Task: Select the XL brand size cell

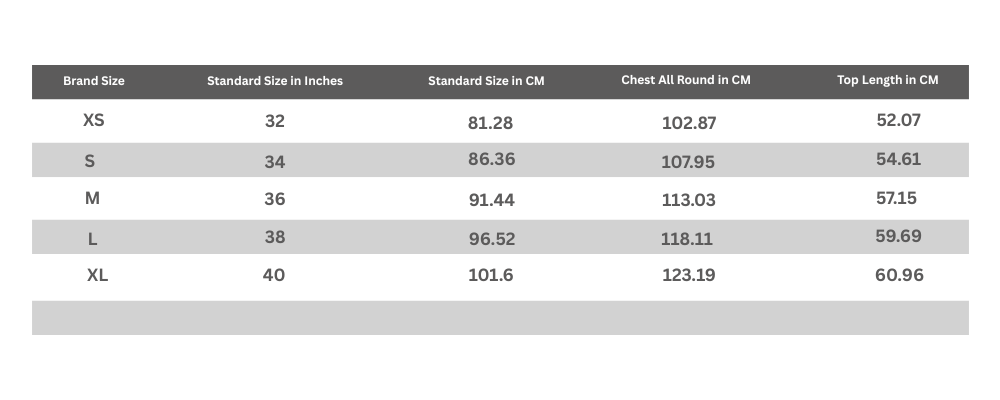Action: pos(97,275)
